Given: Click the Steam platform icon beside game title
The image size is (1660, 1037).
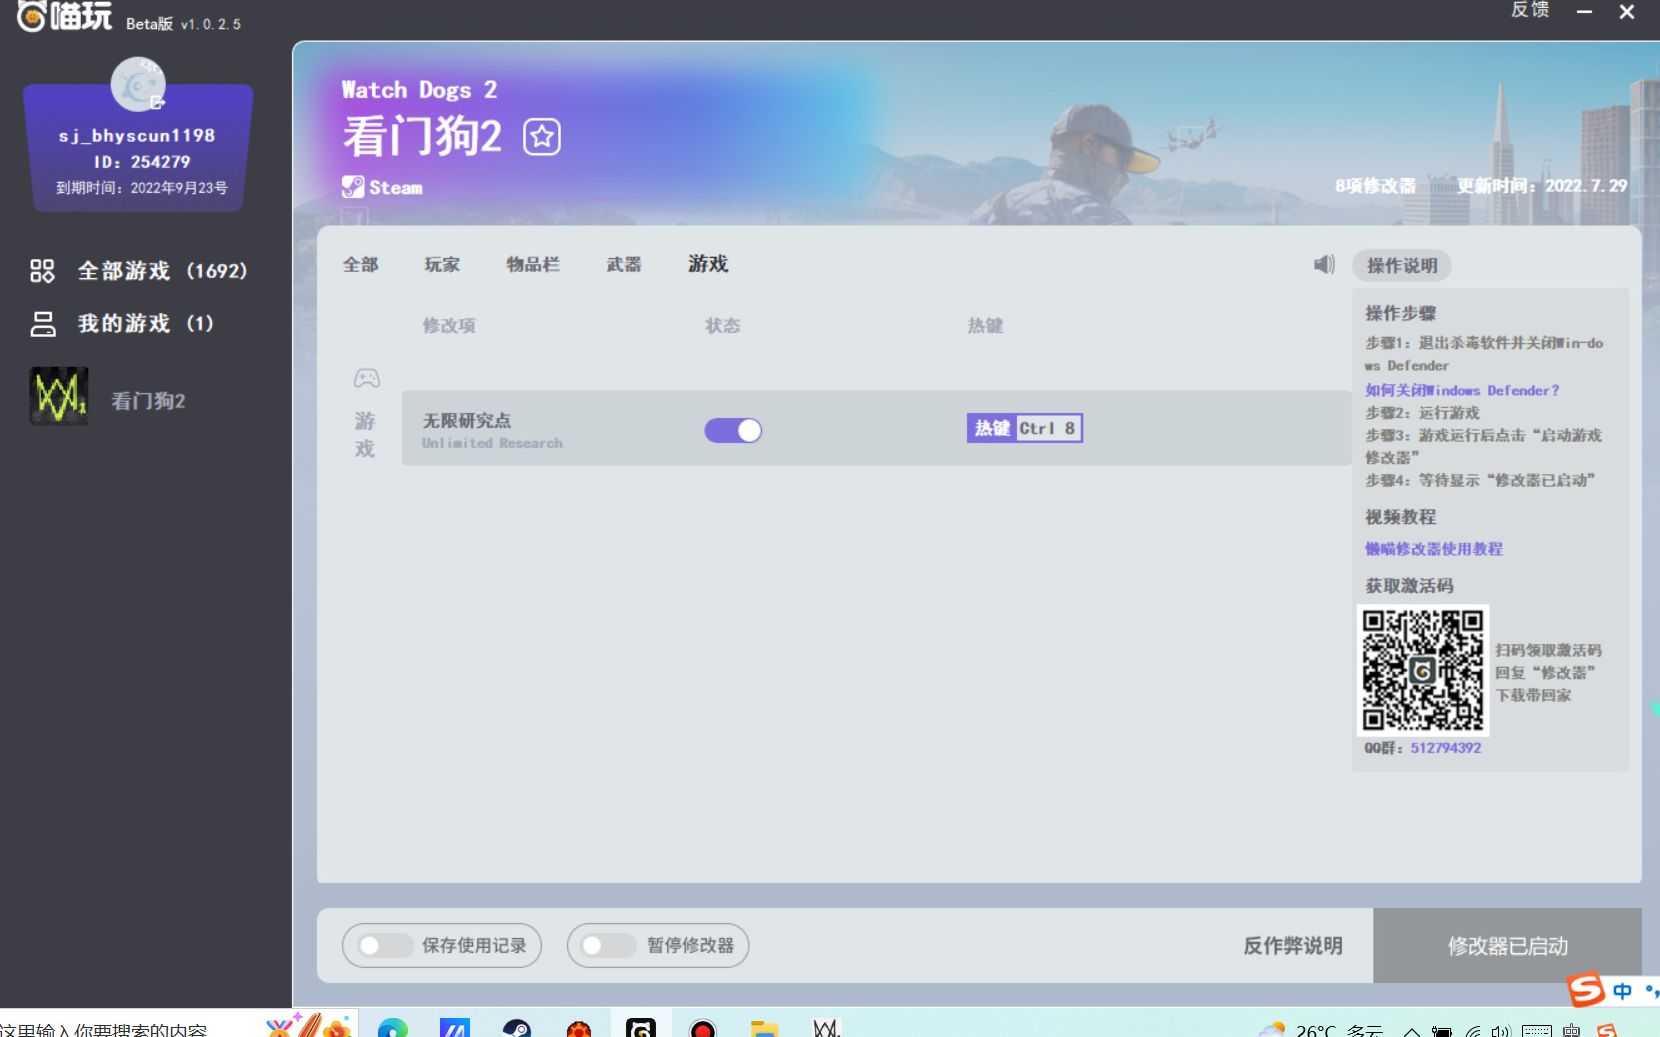Looking at the screenshot, I should 352,187.
